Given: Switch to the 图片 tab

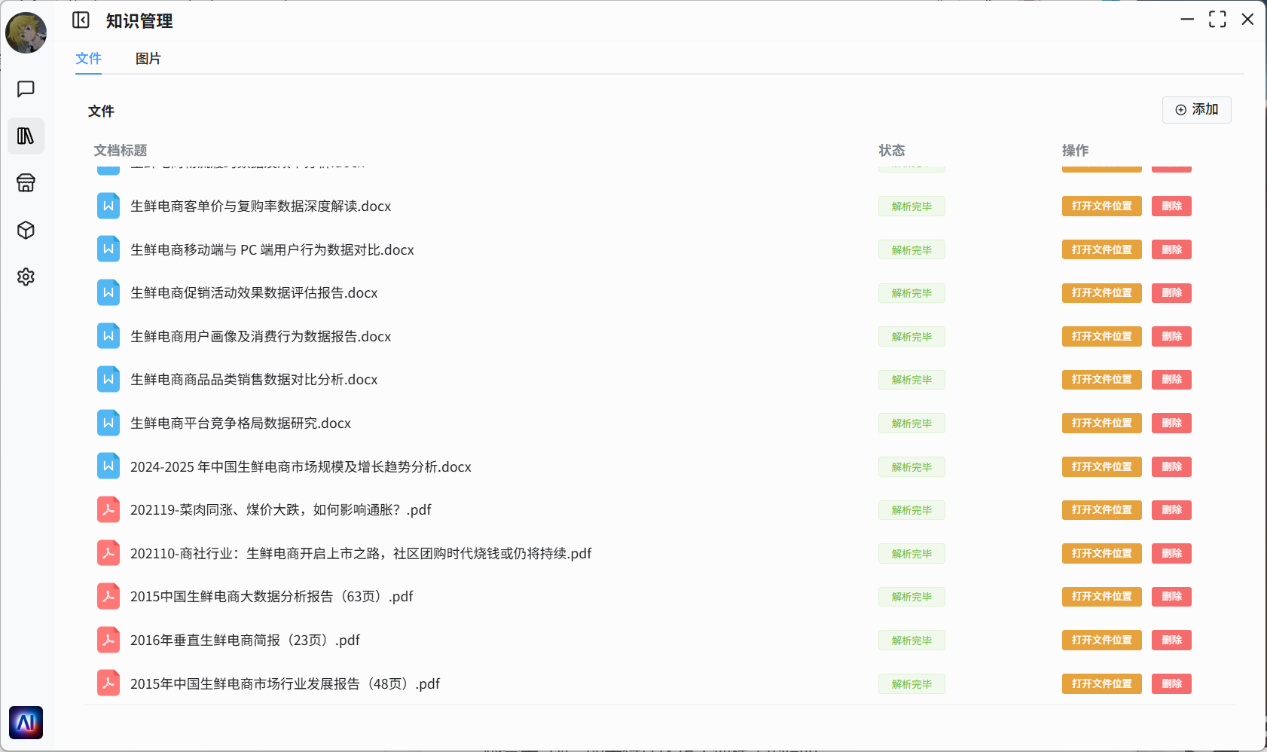Looking at the screenshot, I should [148, 59].
